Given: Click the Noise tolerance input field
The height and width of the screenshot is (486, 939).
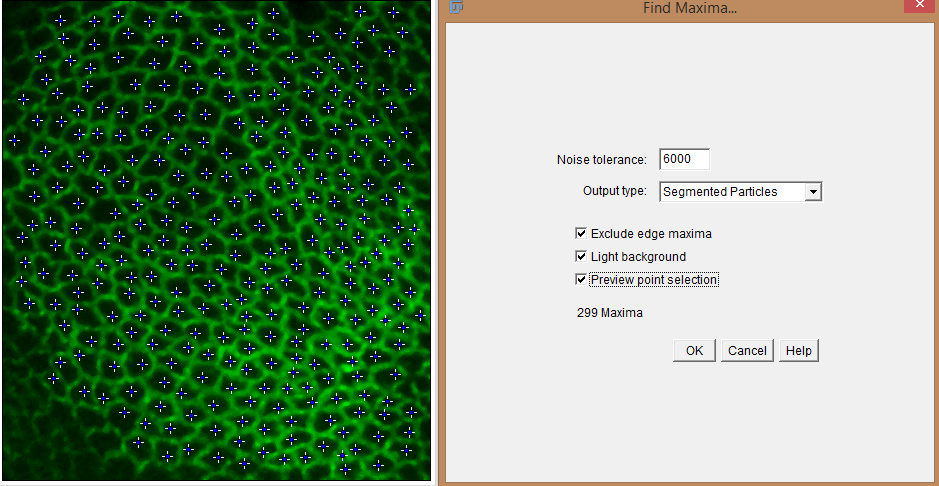Looking at the screenshot, I should tap(684, 160).
